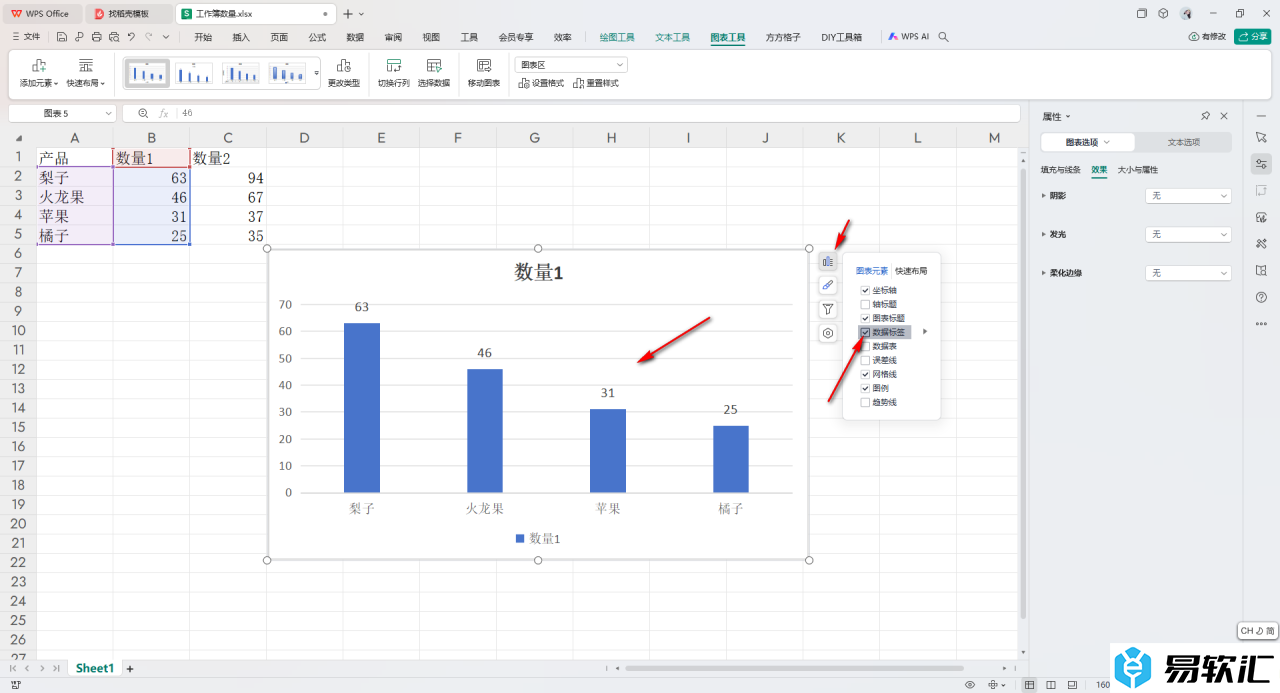1280x693 pixels.
Task: Click the selection arrow icon in right sidebar
Action: coord(1261,136)
